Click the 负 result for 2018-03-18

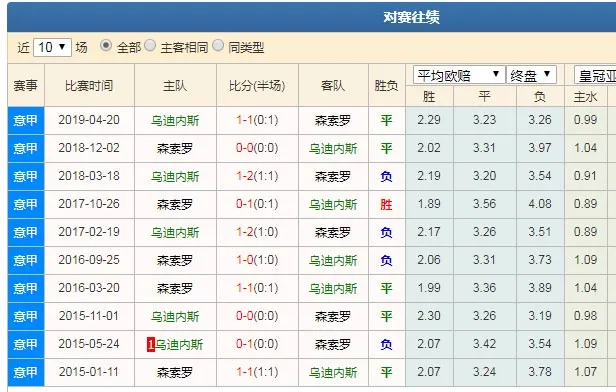[x=386, y=176]
